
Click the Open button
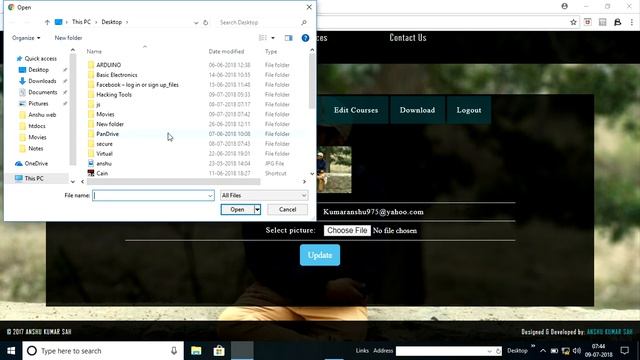coord(238,209)
